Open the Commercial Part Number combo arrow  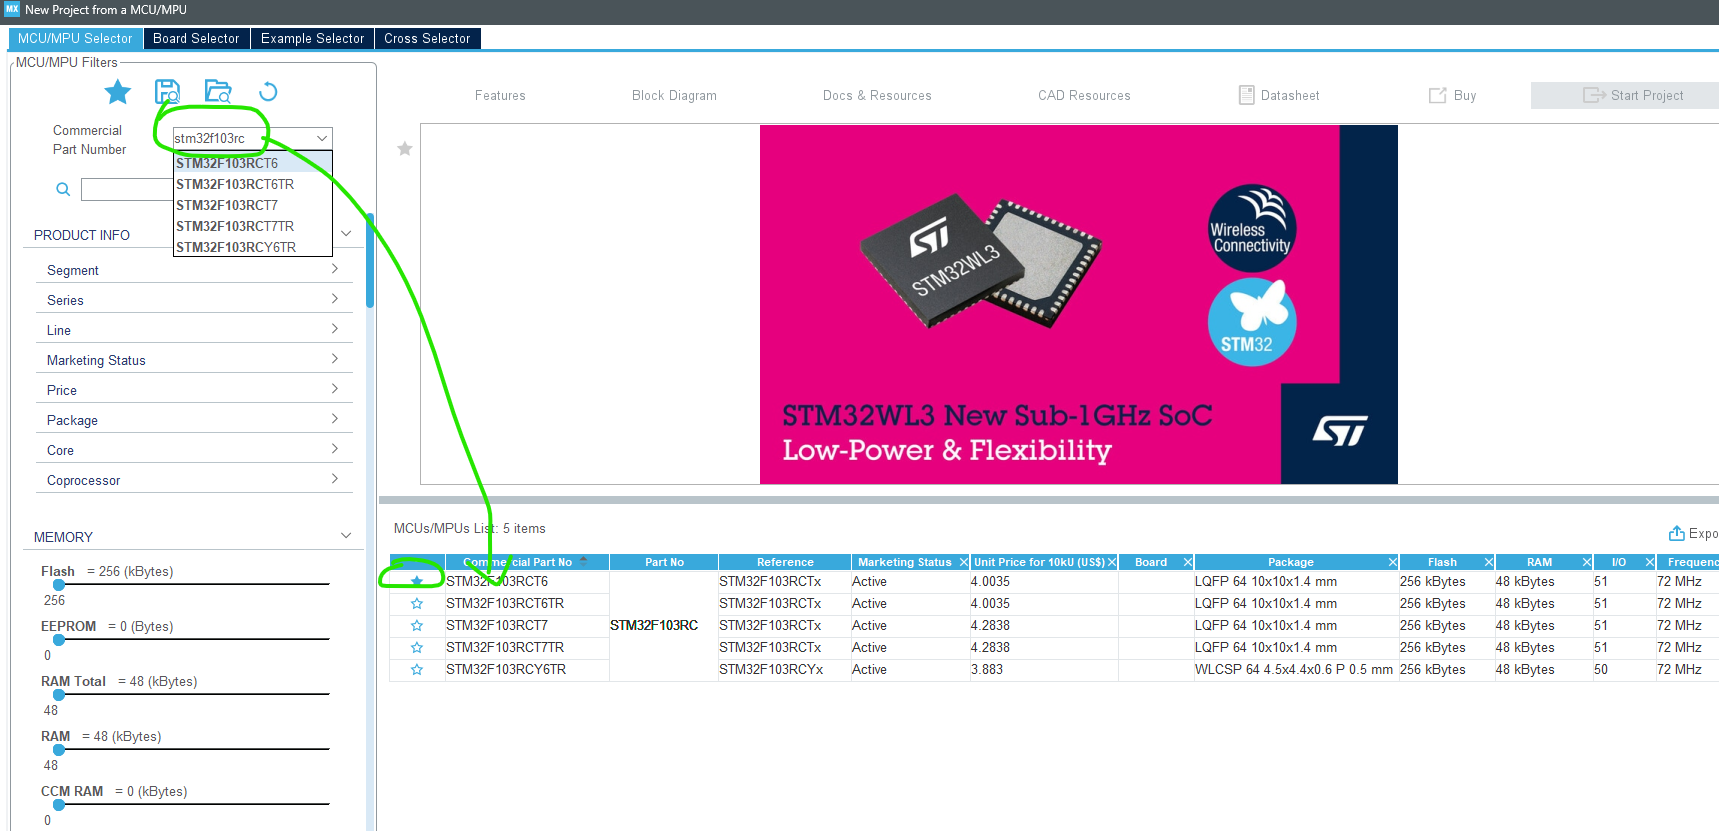pyautogui.click(x=322, y=138)
